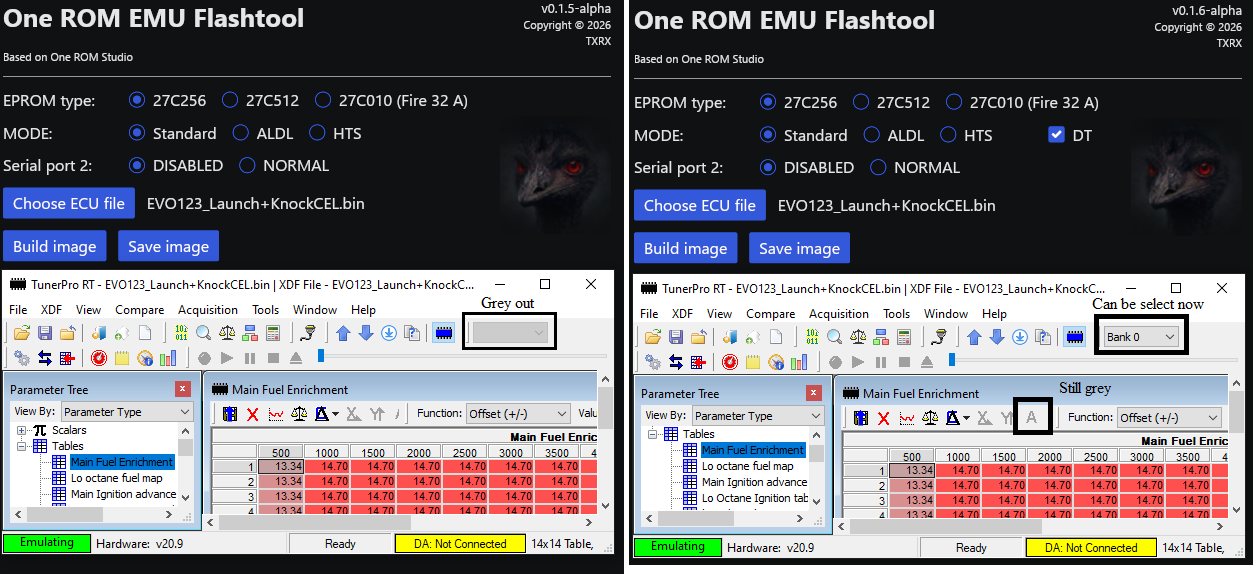
Task: Magnifier search icon in right TunerPro toolbar
Action: click(x=834, y=336)
